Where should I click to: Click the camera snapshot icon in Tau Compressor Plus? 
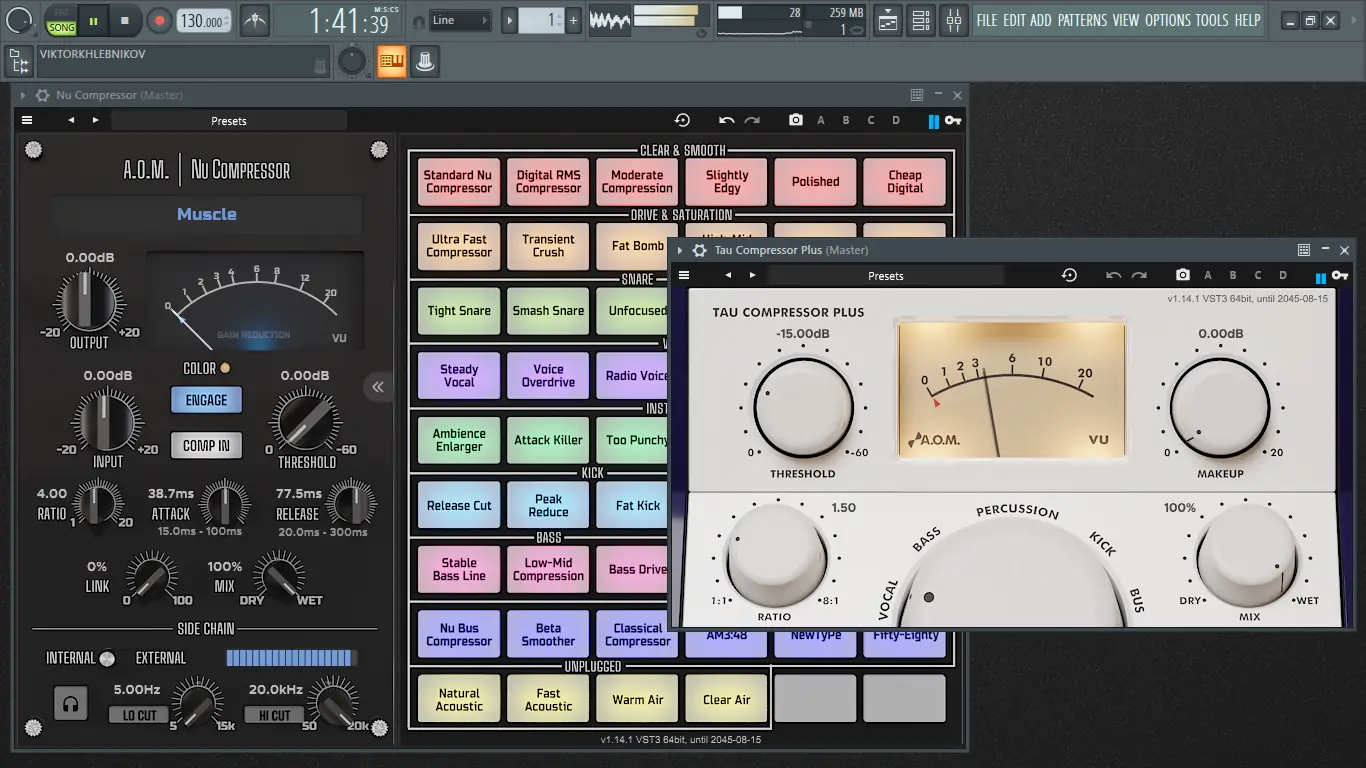pos(1183,275)
